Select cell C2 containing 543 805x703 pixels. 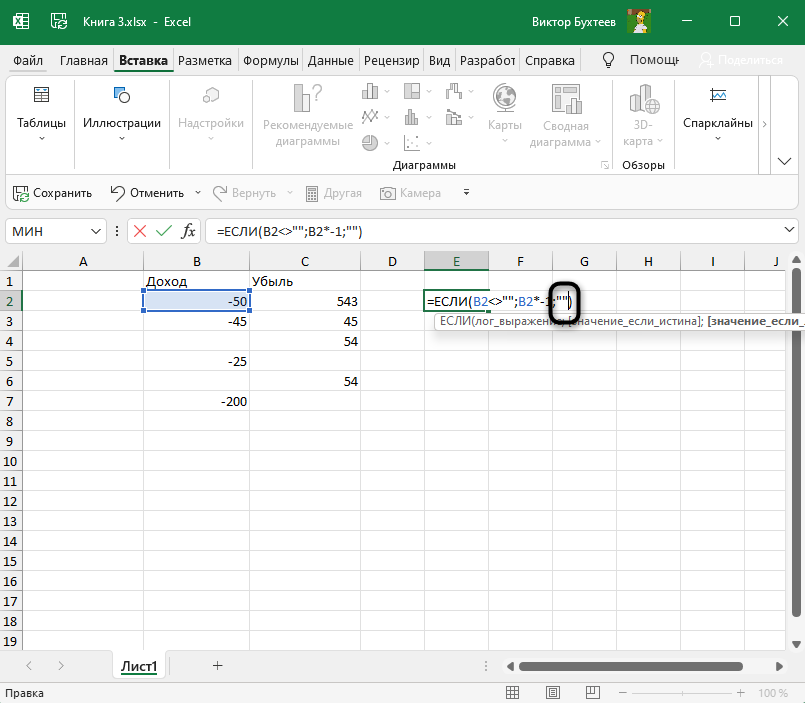pyautogui.click(x=305, y=301)
